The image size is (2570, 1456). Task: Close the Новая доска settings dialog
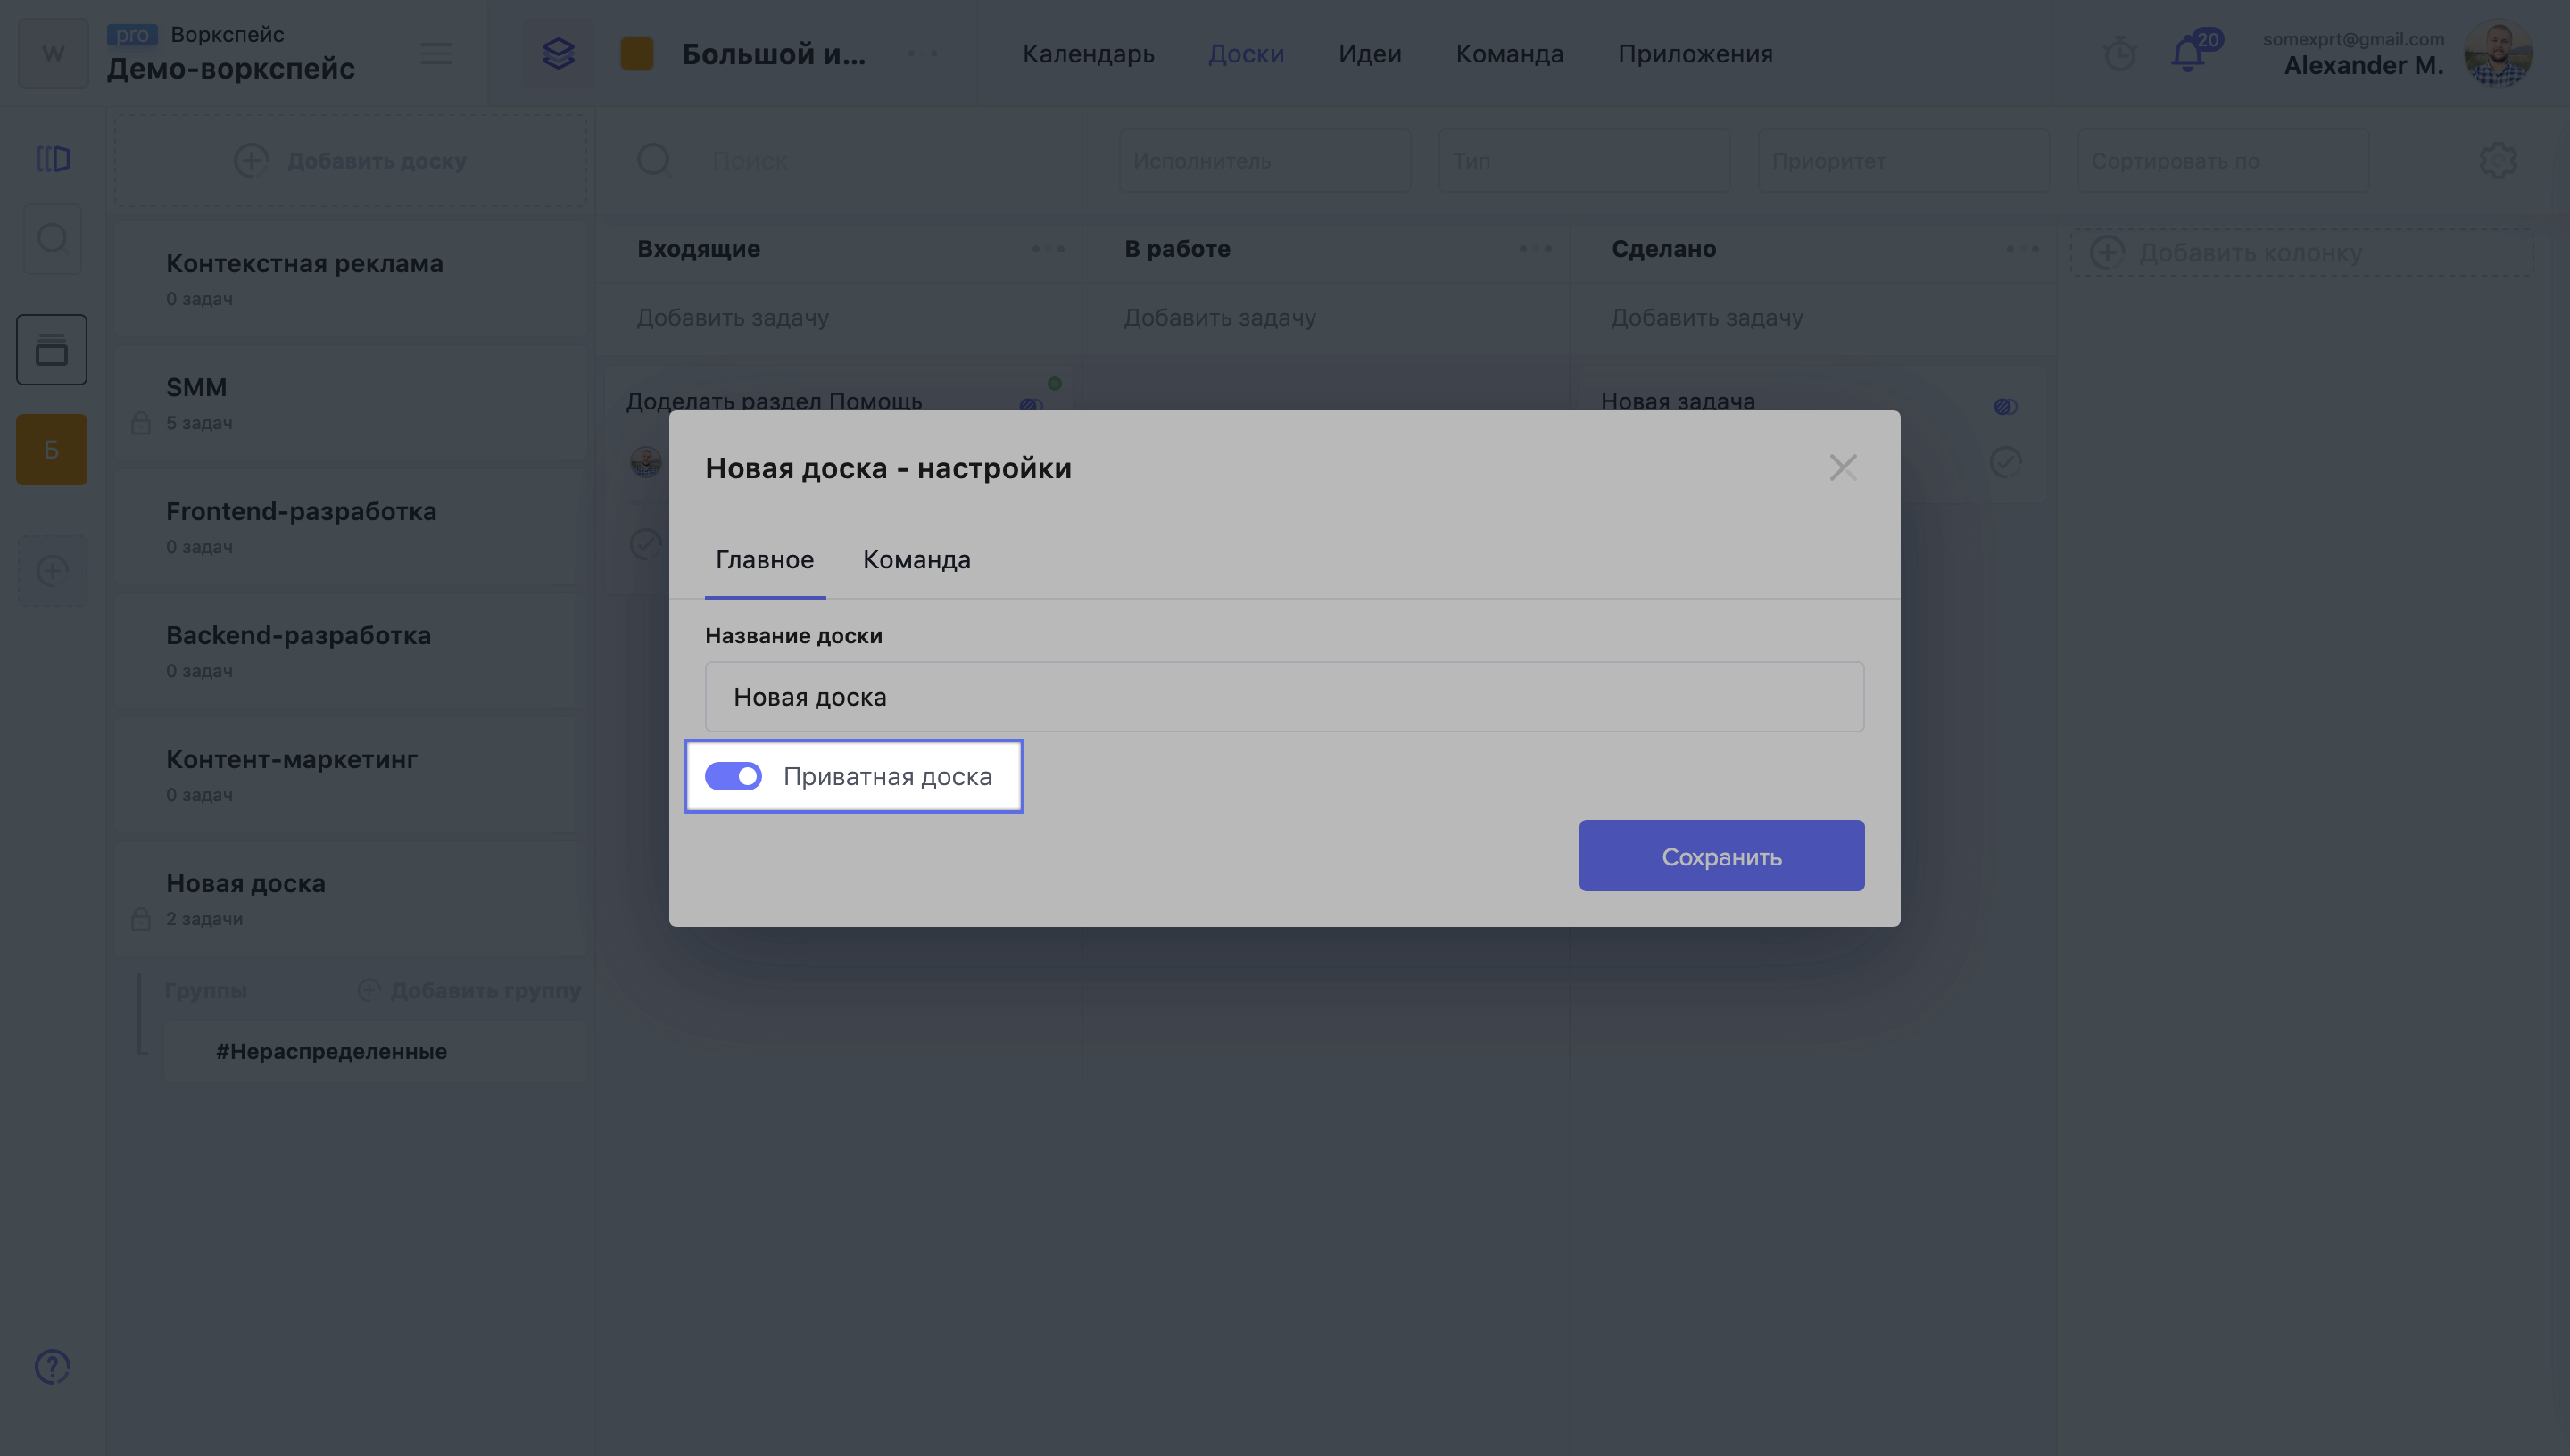coord(1843,467)
